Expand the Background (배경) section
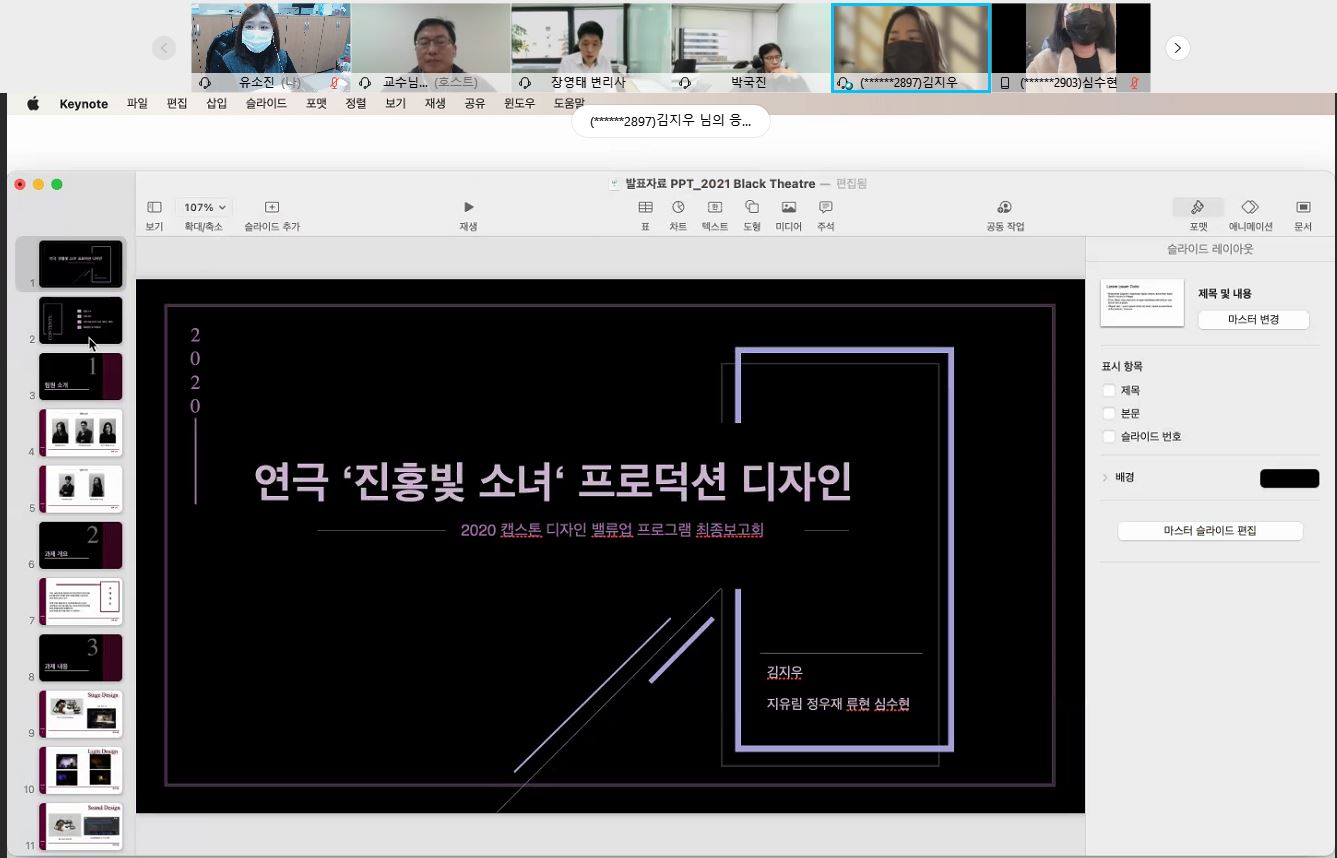Image resolution: width=1337 pixels, height=858 pixels. [x=1105, y=478]
